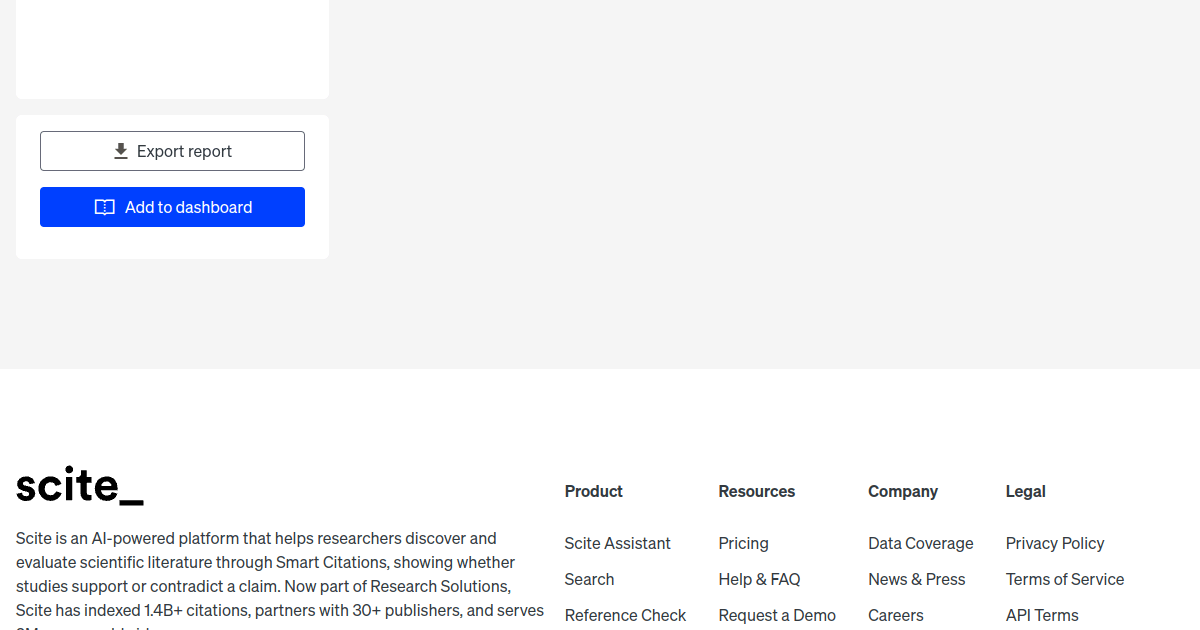The width and height of the screenshot is (1200, 630).
Task: Click the Company footer heading
Action: click(x=903, y=491)
